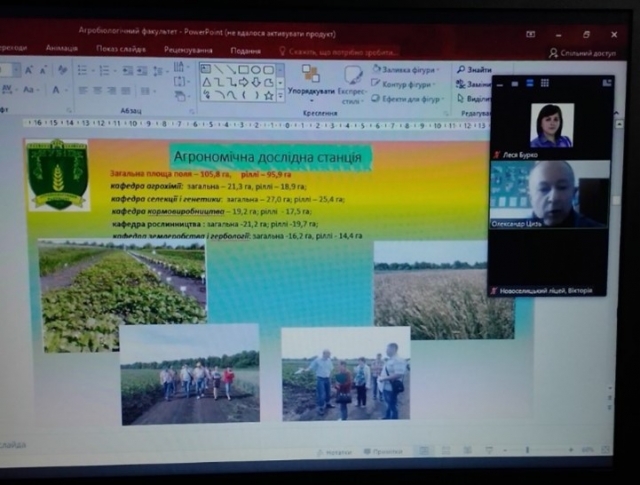
Task: Clear all text formatting
Action: [x=62, y=70]
